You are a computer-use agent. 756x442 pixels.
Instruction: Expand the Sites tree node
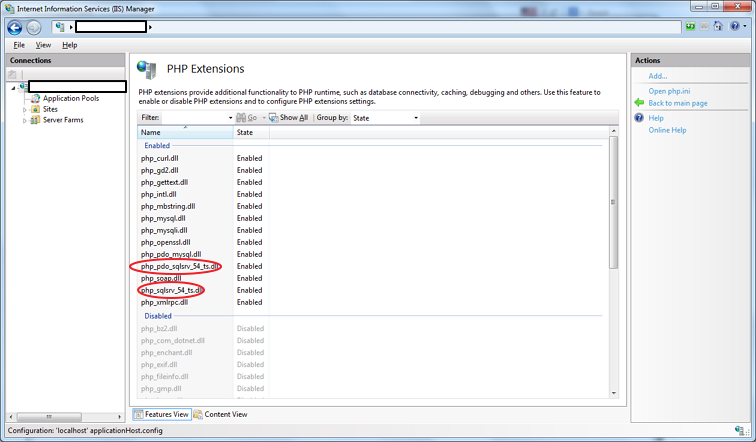coord(25,110)
